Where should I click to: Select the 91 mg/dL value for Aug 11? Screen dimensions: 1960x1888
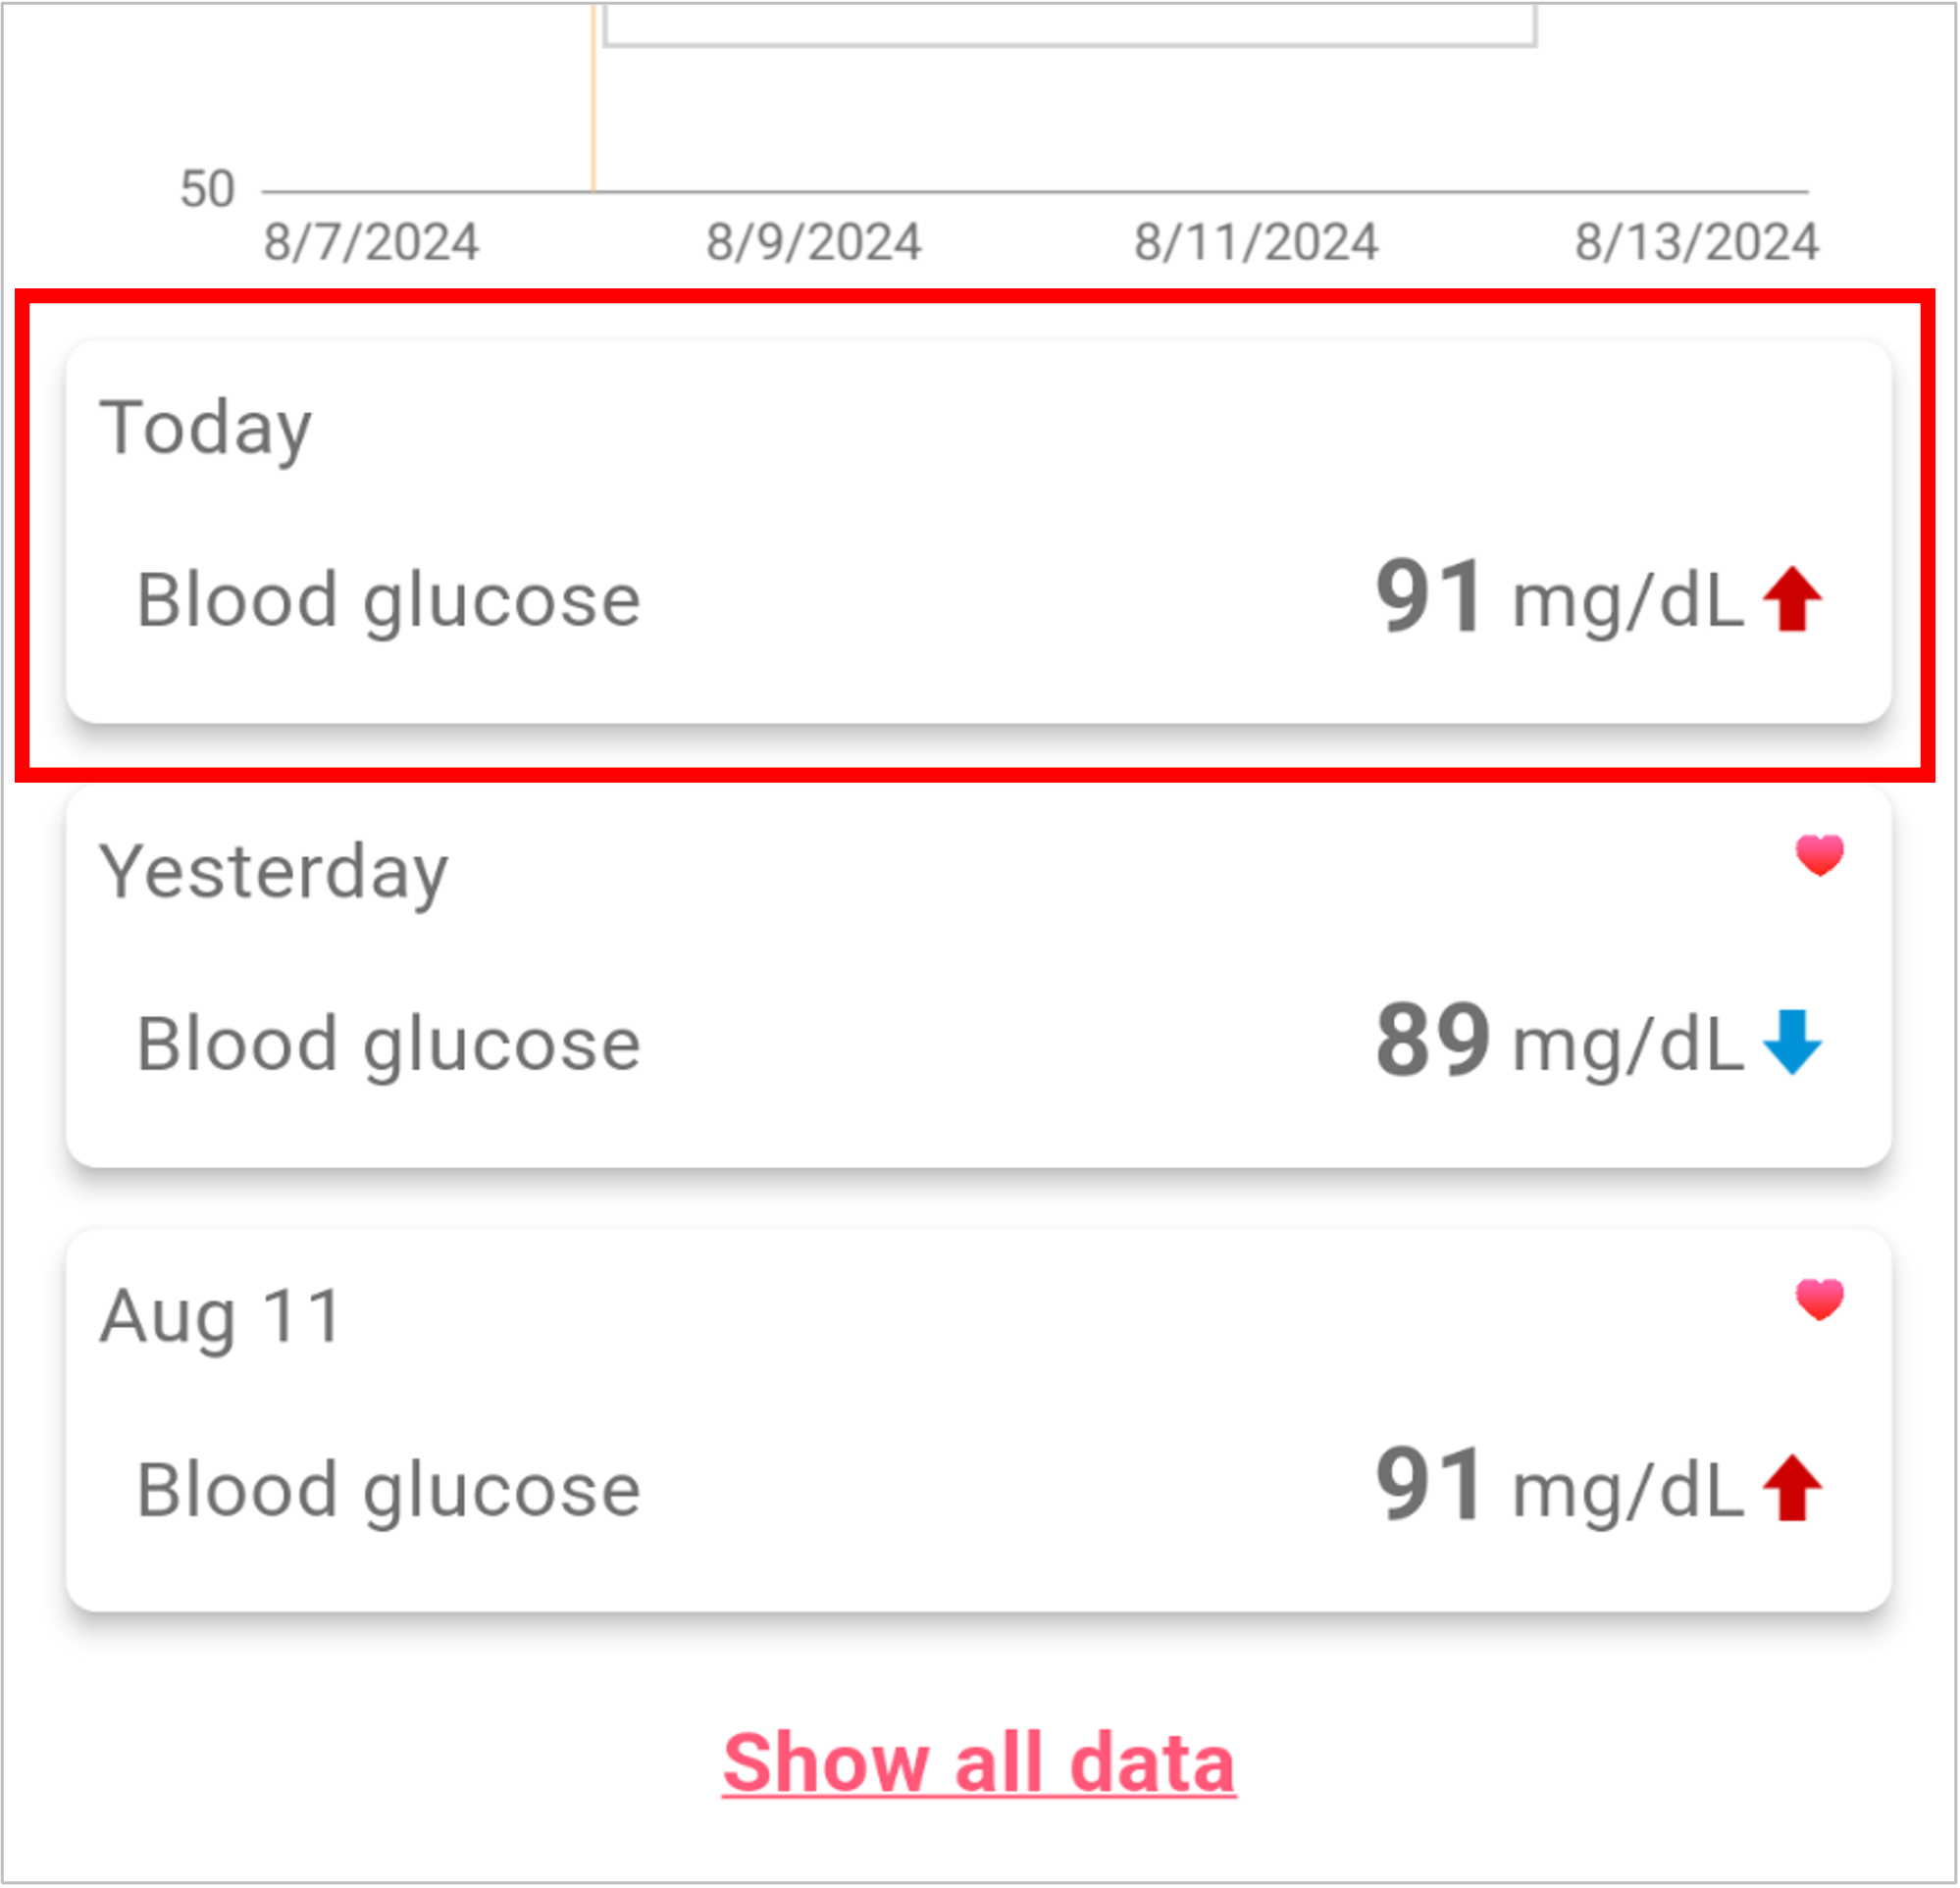1559,1487
